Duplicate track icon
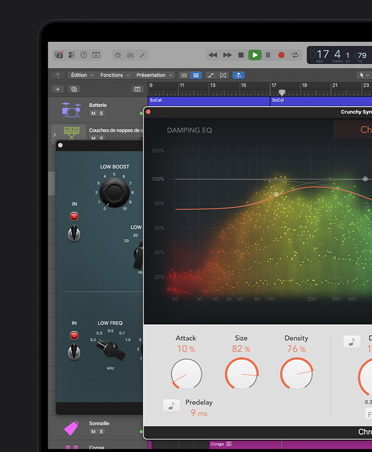 (x=74, y=89)
